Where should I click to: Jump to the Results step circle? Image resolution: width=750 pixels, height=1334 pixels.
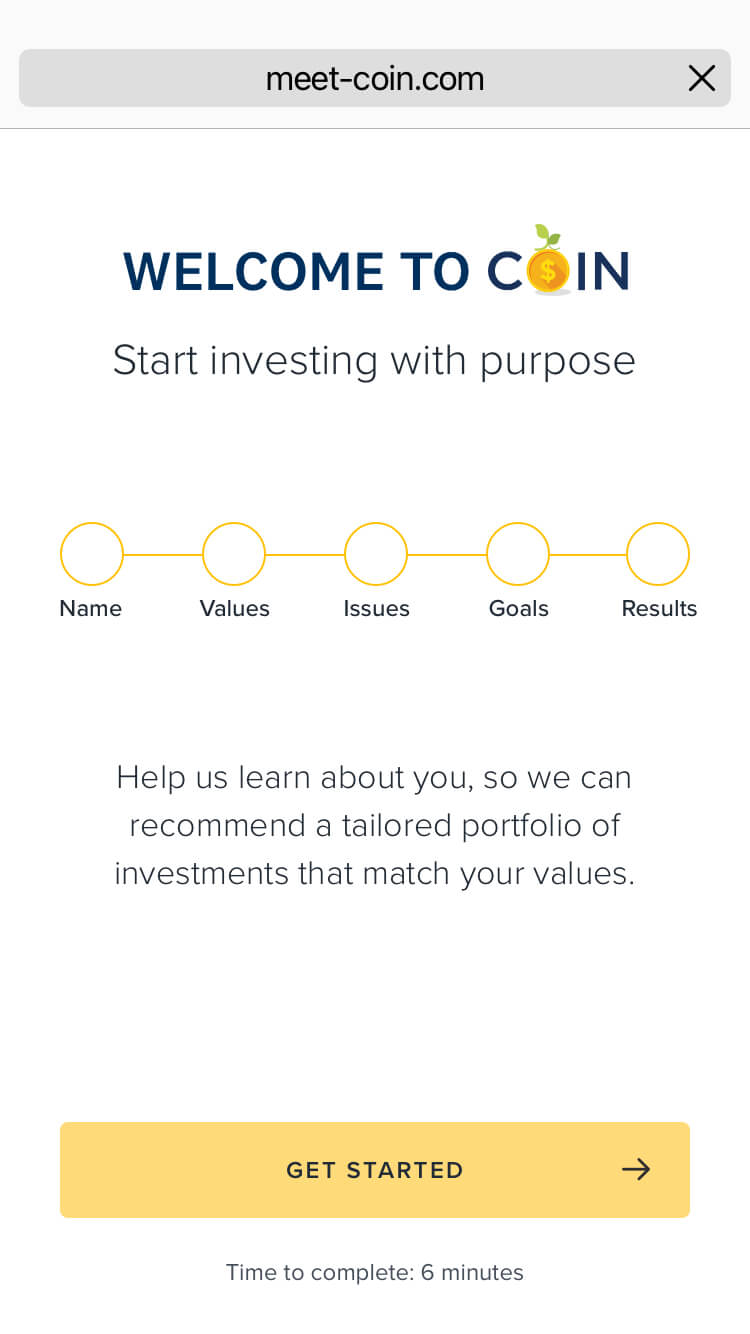pos(658,554)
